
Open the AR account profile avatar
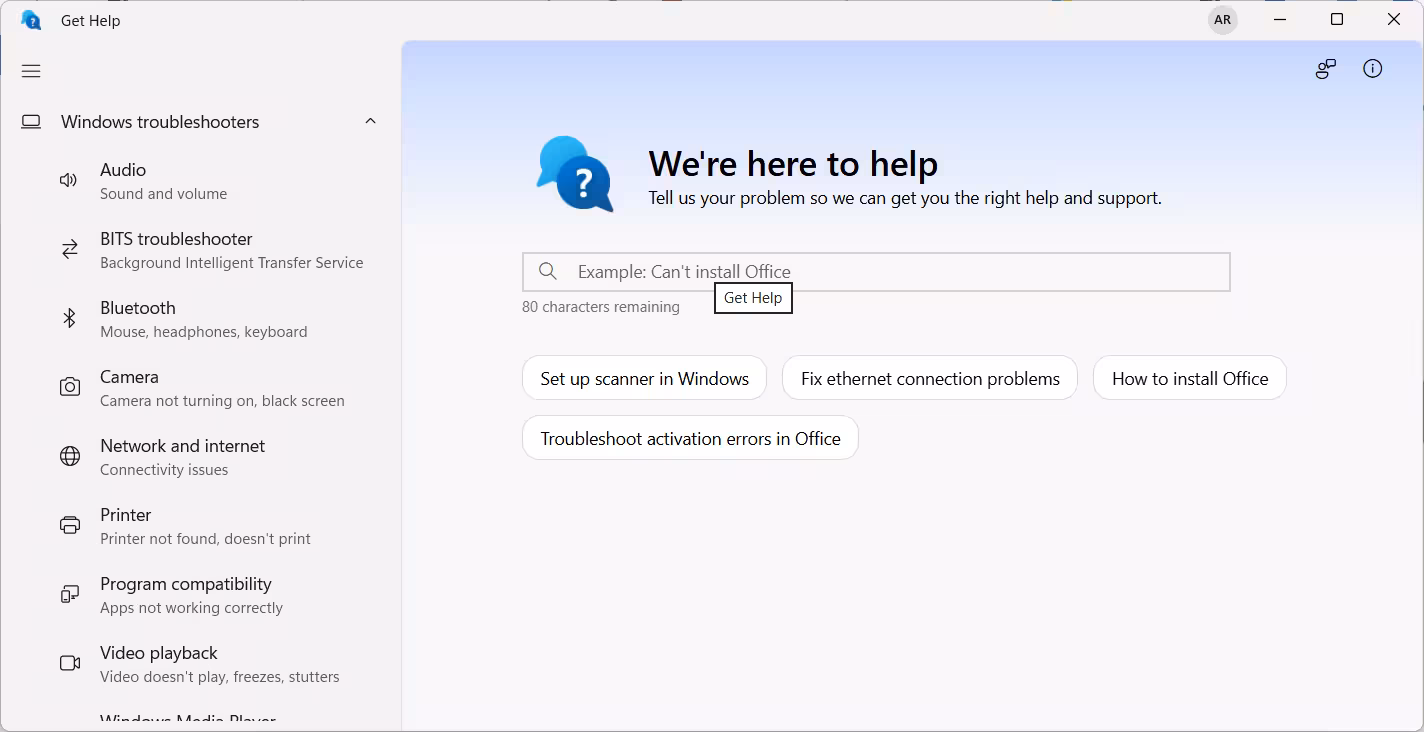pyautogui.click(x=1222, y=20)
